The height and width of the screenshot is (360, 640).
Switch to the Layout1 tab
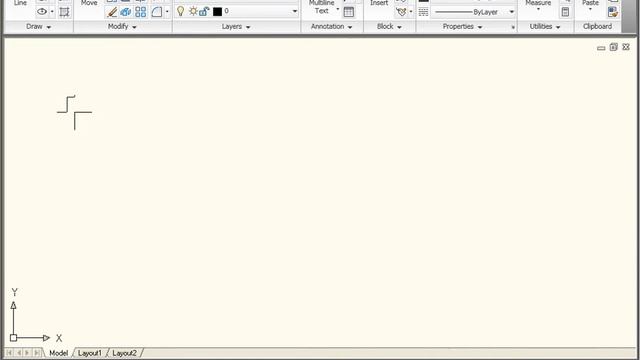coord(89,353)
